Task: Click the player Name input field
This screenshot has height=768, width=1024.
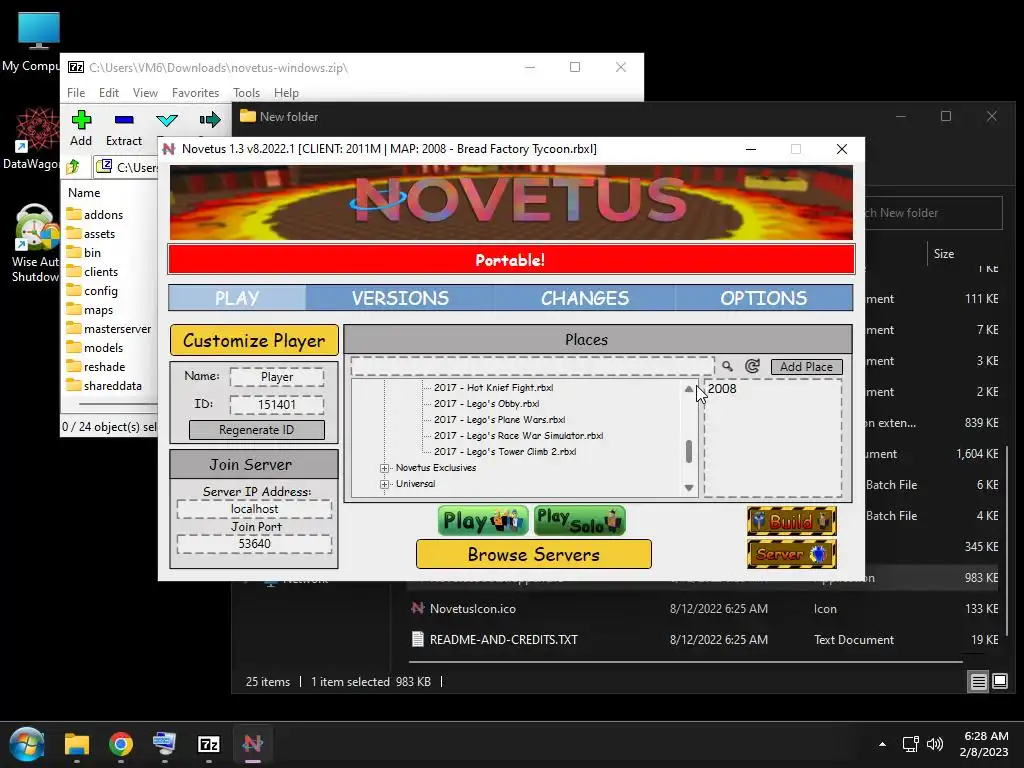Action: pos(277,377)
